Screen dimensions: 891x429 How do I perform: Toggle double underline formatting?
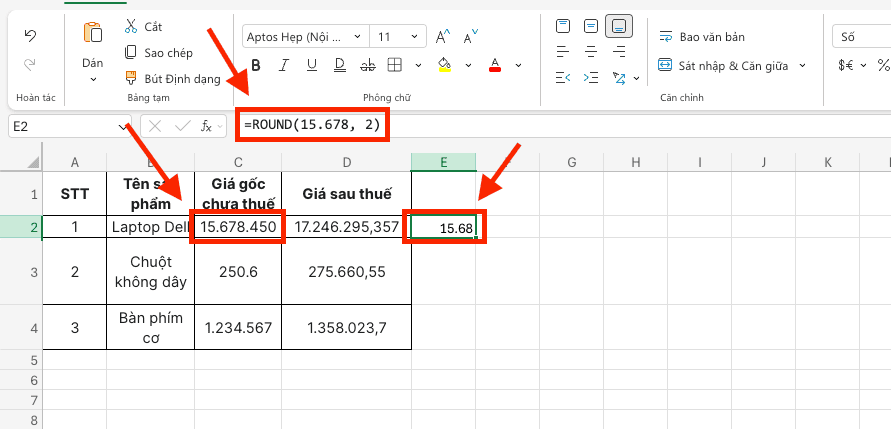coord(340,65)
